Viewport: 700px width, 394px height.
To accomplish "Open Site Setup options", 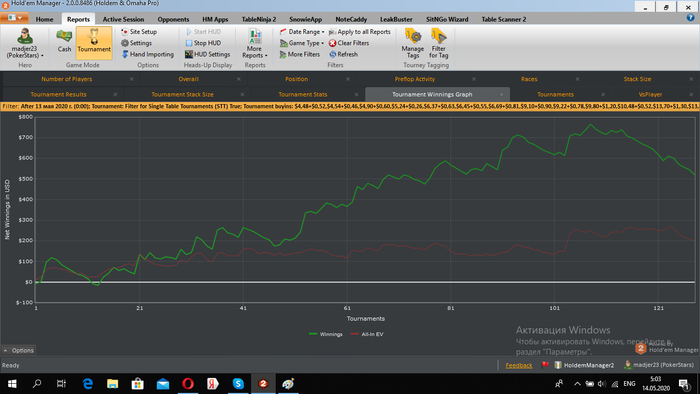I will (x=139, y=32).
